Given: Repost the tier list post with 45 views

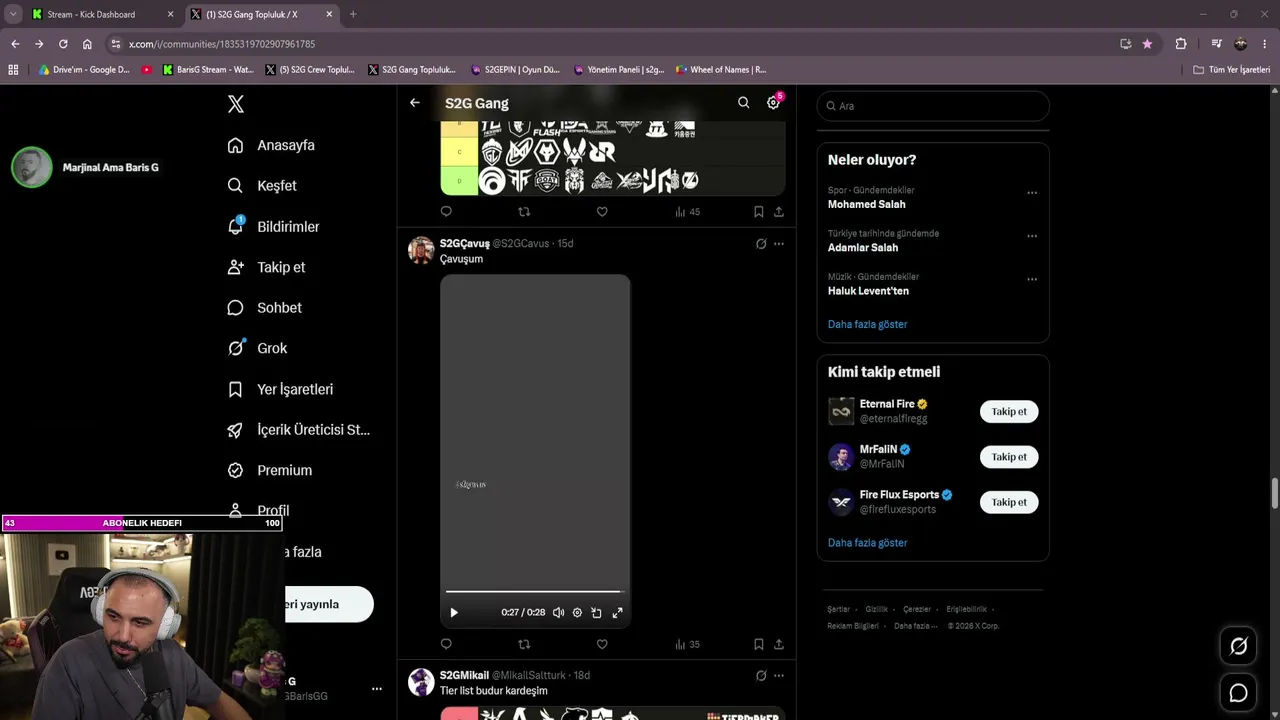Looking at the screenshot, I should 524,212.
